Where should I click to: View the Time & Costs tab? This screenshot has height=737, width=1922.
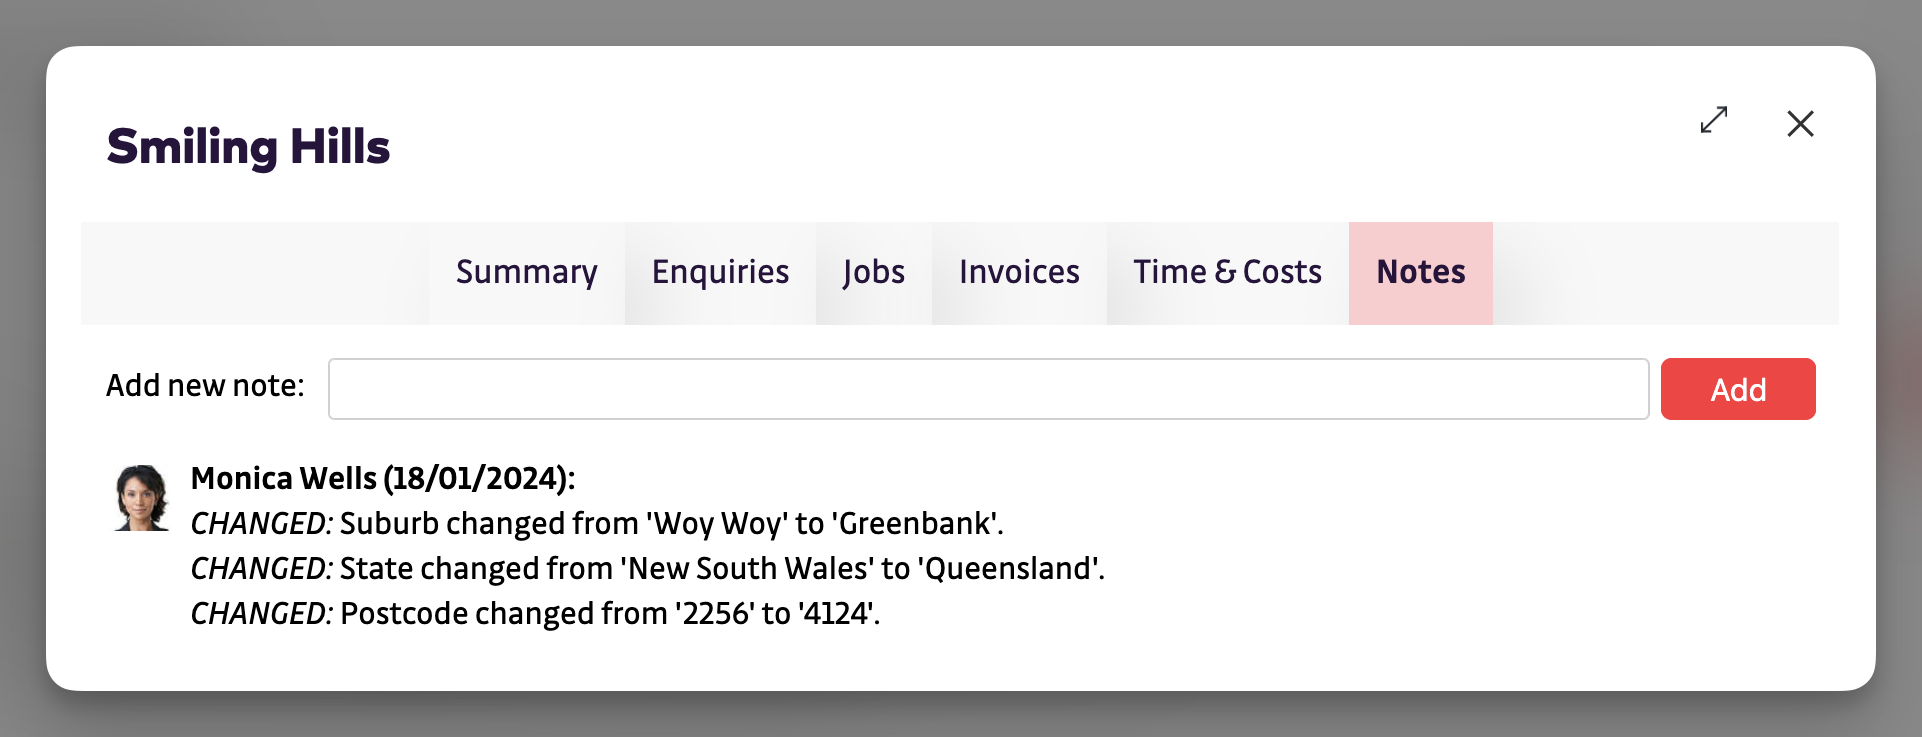1227,272
